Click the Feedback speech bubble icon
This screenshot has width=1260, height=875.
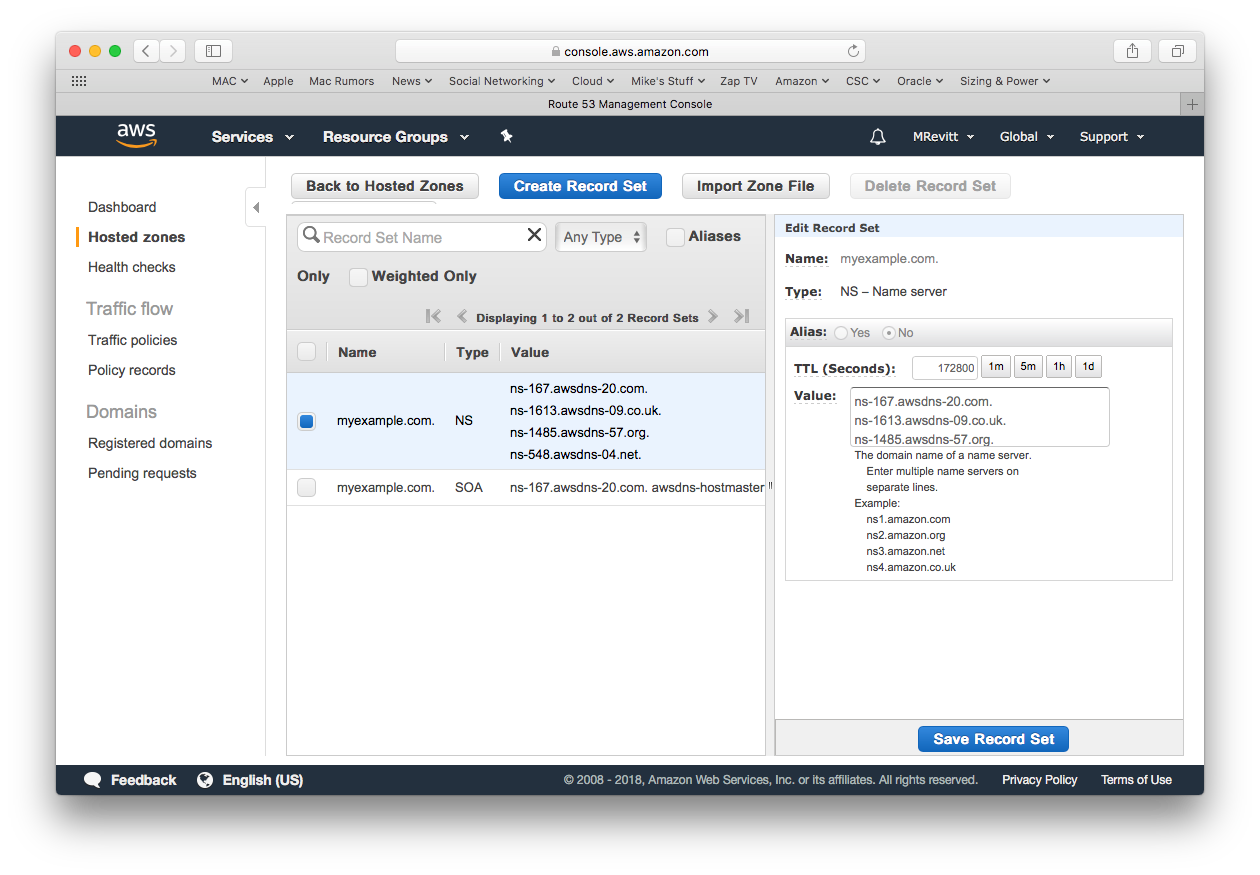point(93,780)
